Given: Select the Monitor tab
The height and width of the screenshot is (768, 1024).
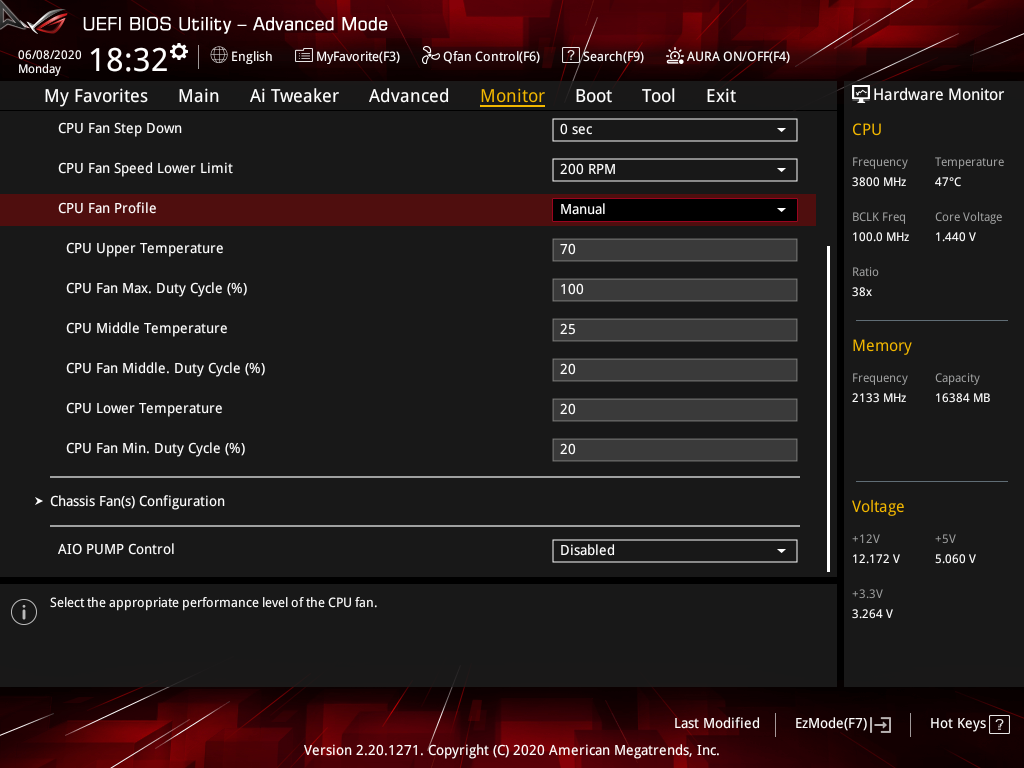Looking at the screenshot, I should point(512,96).
